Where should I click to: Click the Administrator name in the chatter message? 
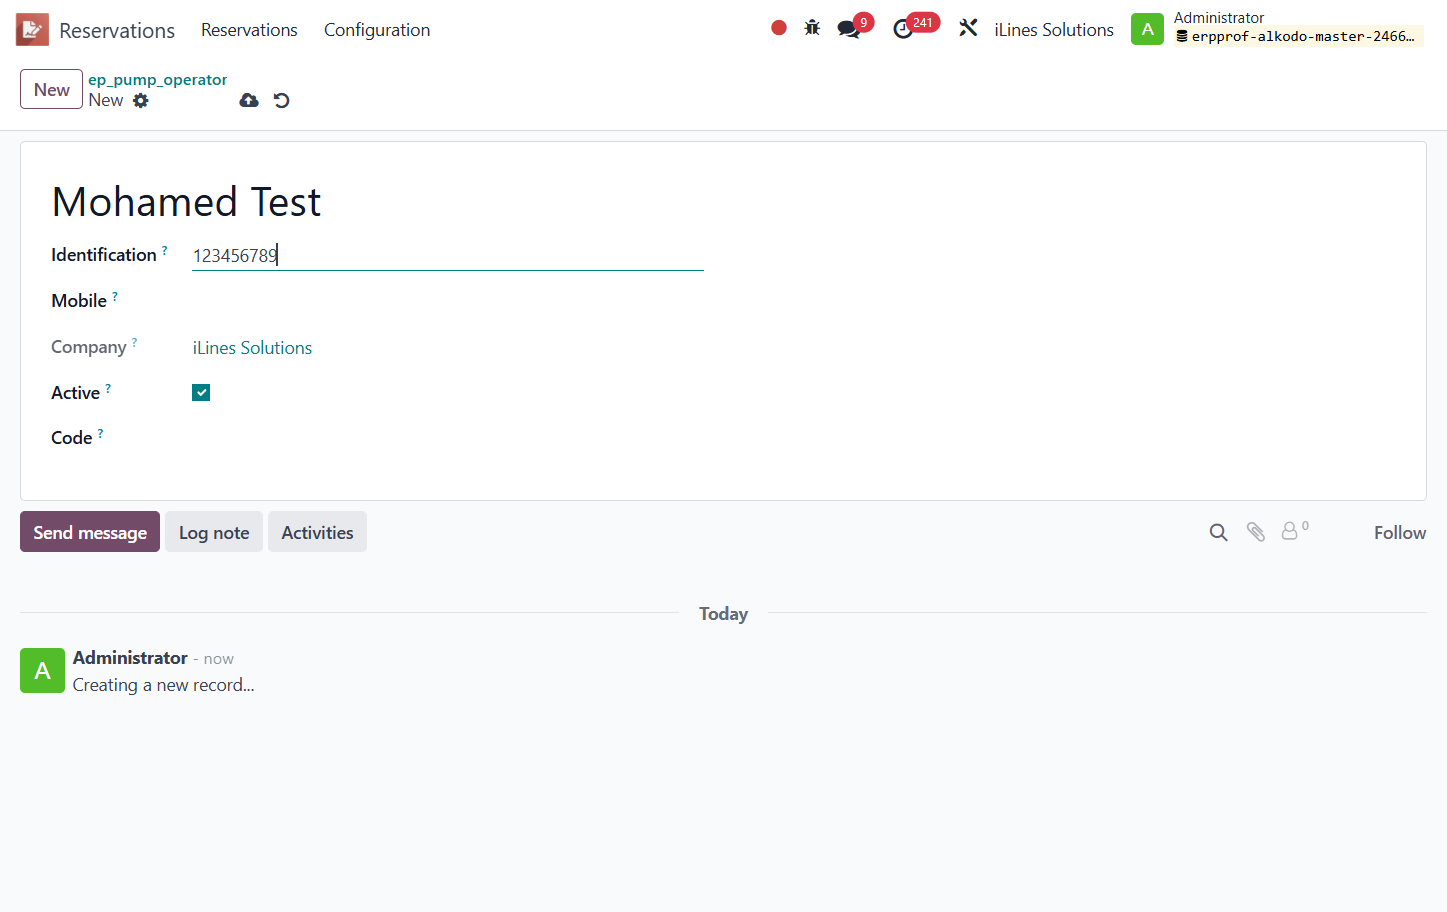tap(130, 658)
